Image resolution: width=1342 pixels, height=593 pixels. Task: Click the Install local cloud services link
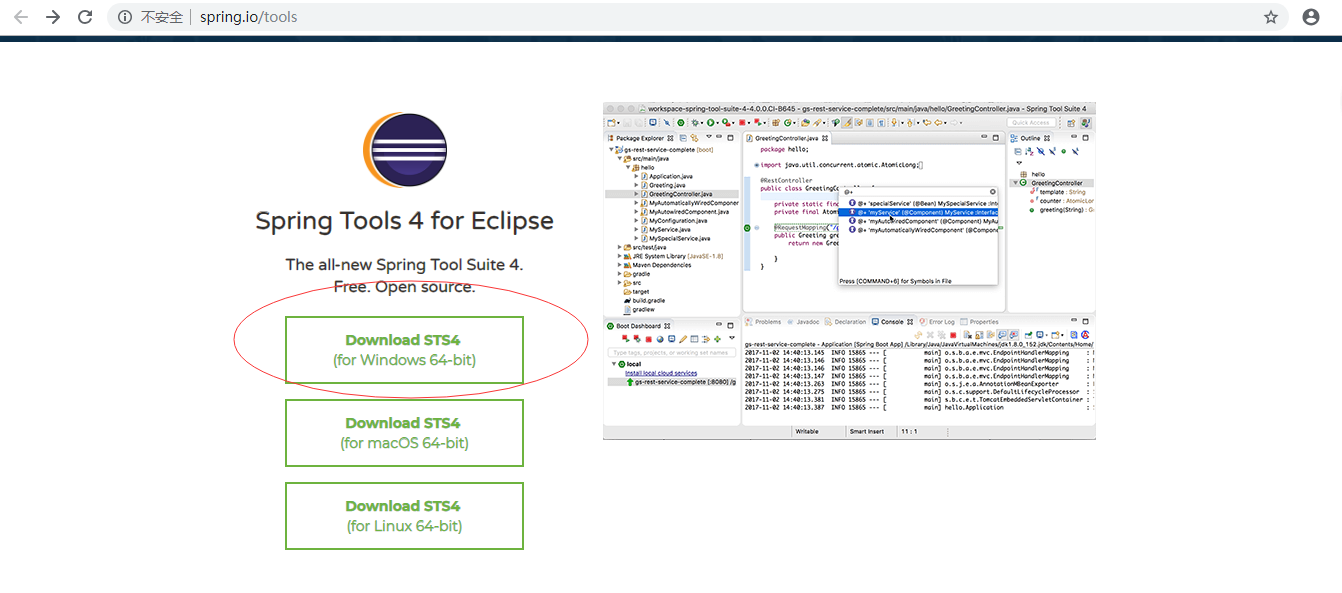point(661,372)
